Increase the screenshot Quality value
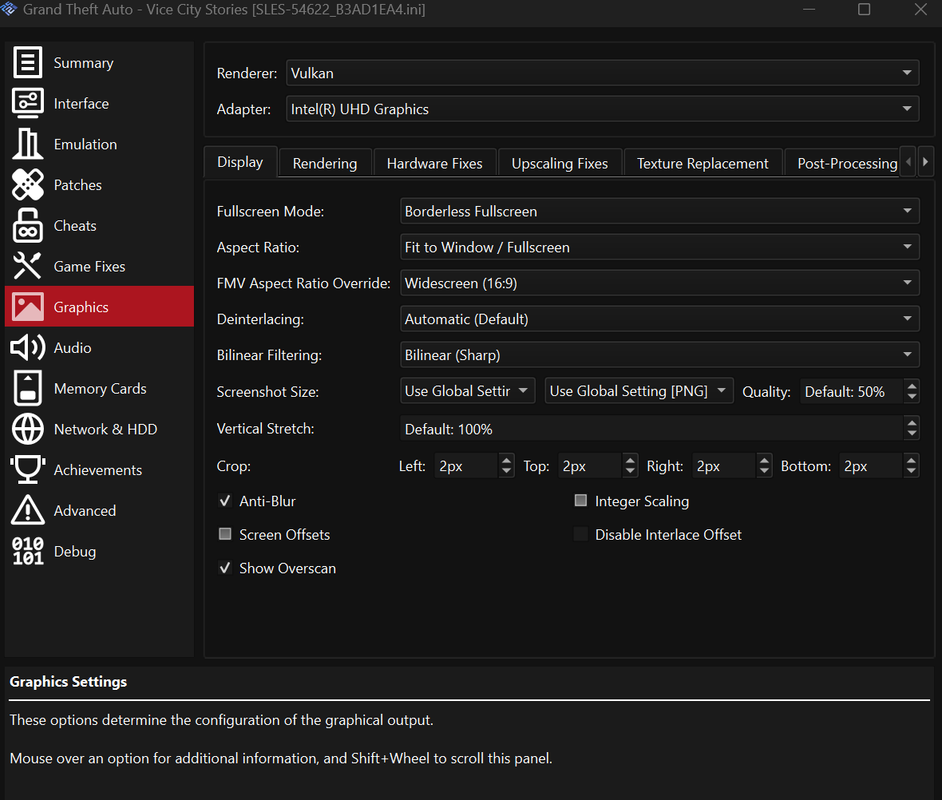This screenshot has height=800, width=942. tap(912, 386)
